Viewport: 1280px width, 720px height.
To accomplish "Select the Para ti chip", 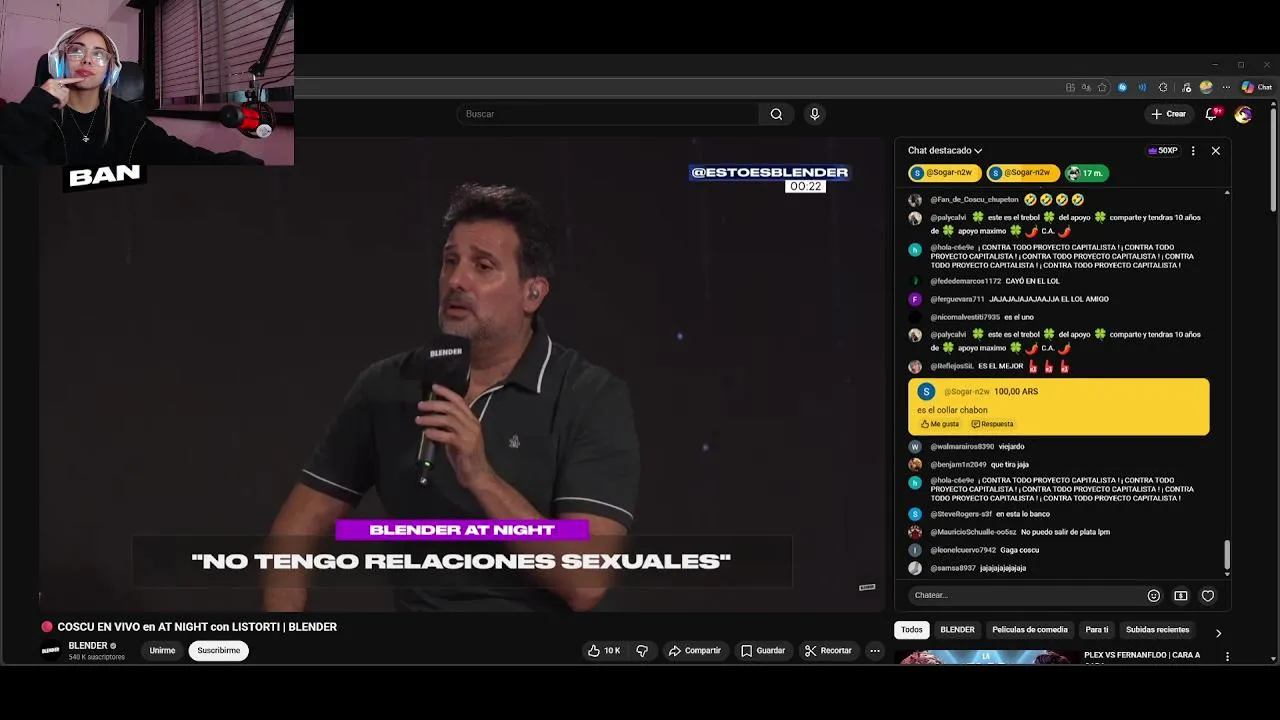I will 1097,630.
